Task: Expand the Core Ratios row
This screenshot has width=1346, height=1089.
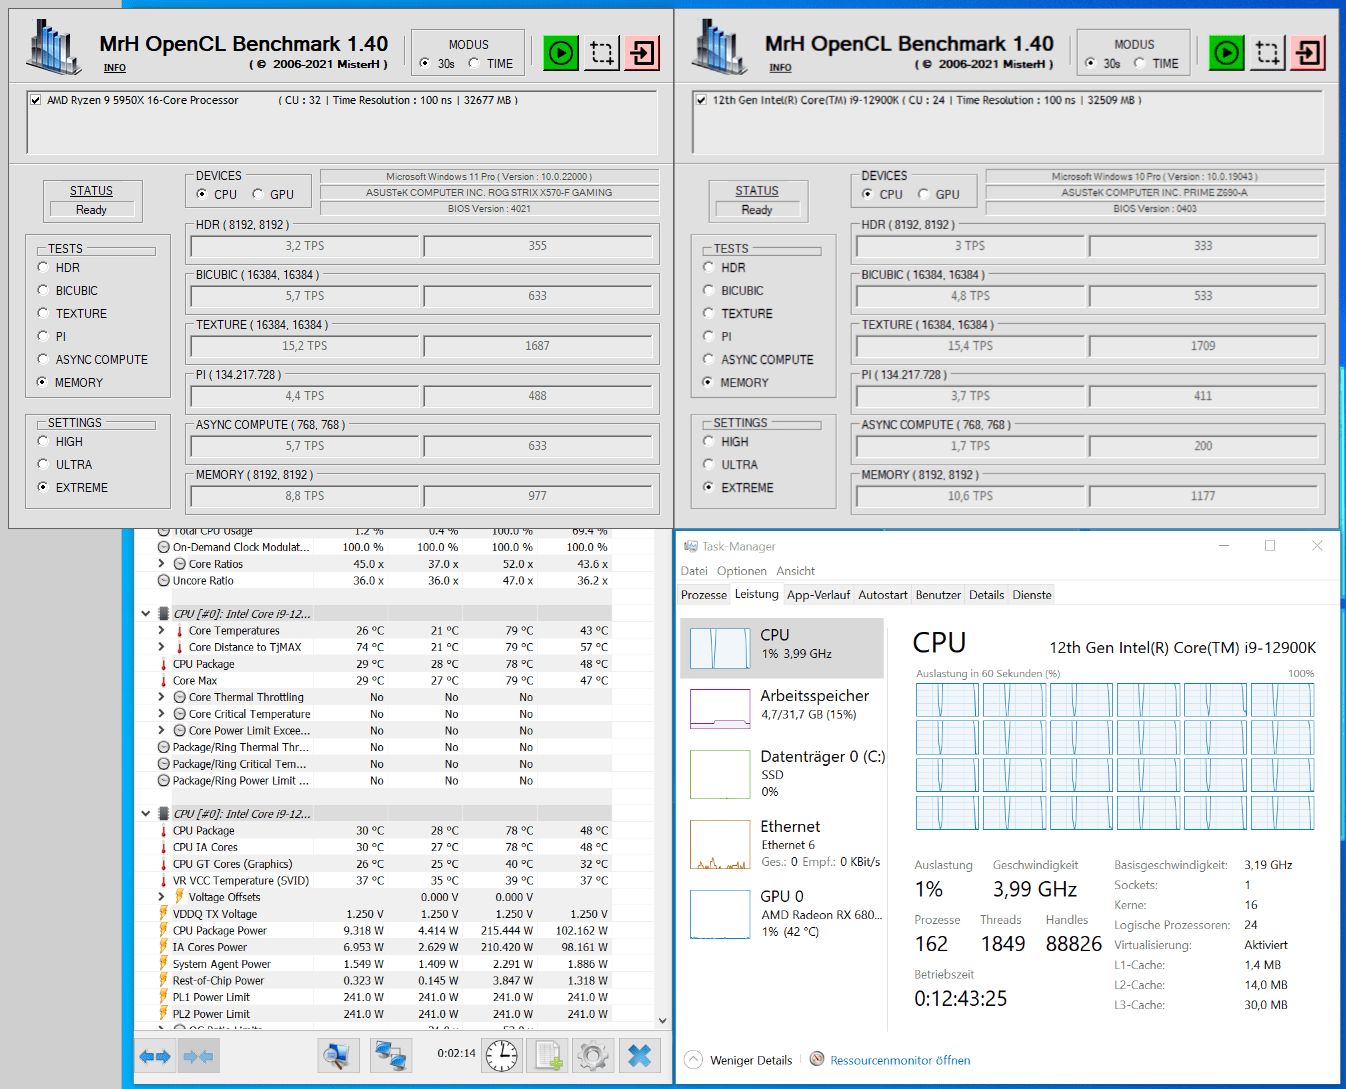Action: pyautogui.click(x=161, y=564)
